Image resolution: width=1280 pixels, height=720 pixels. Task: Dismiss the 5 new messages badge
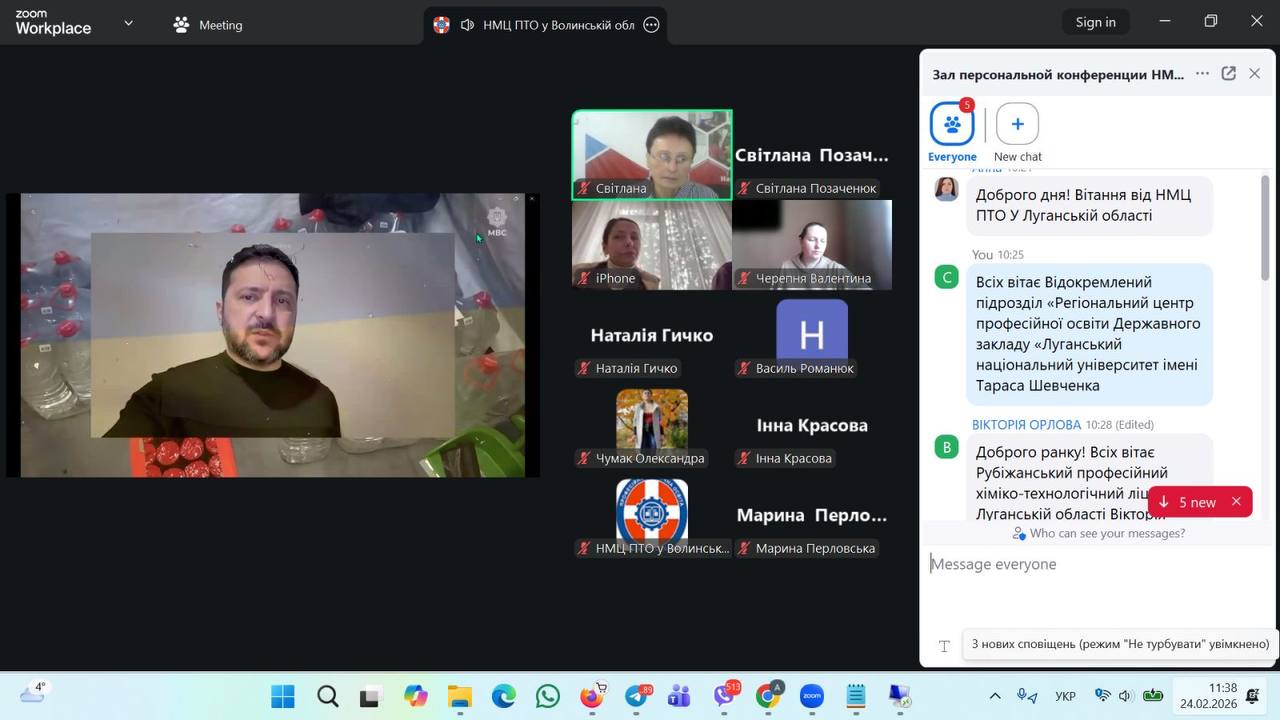[x=1236, y=502]
